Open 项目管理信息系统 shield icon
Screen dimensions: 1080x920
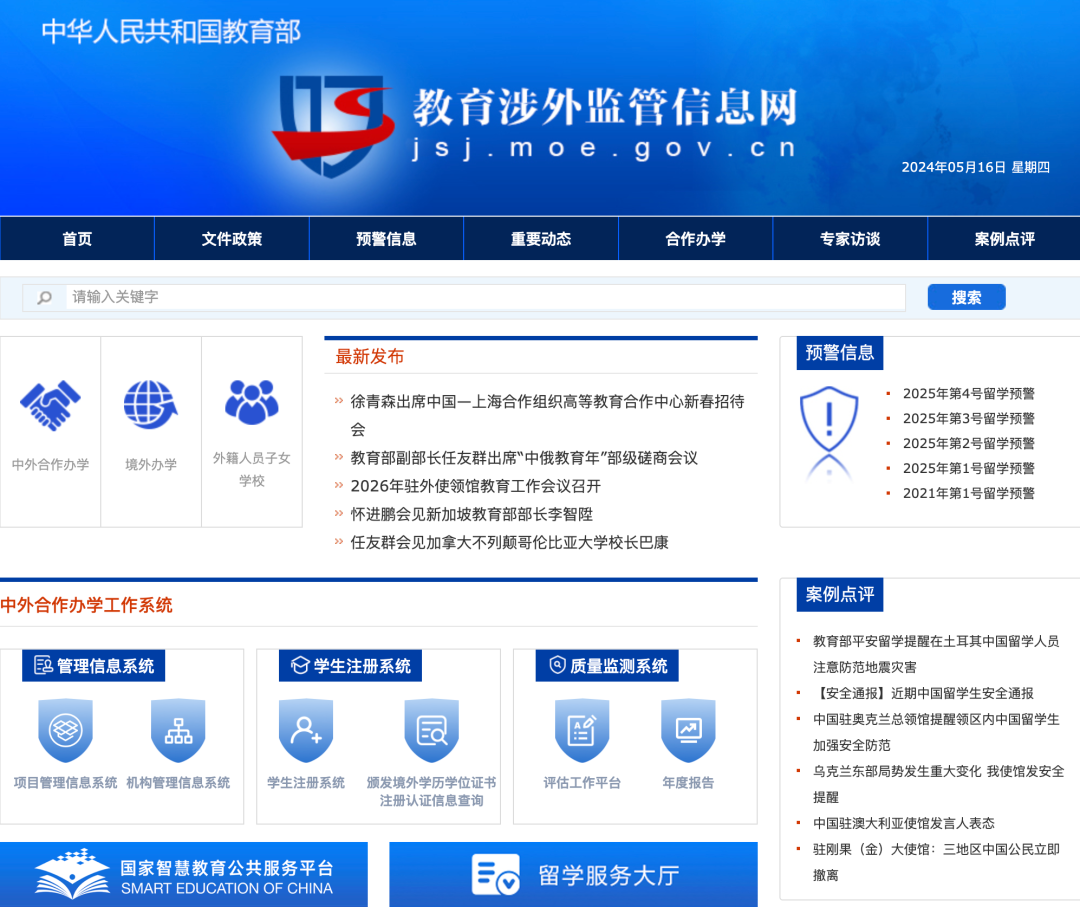(65, 731)
